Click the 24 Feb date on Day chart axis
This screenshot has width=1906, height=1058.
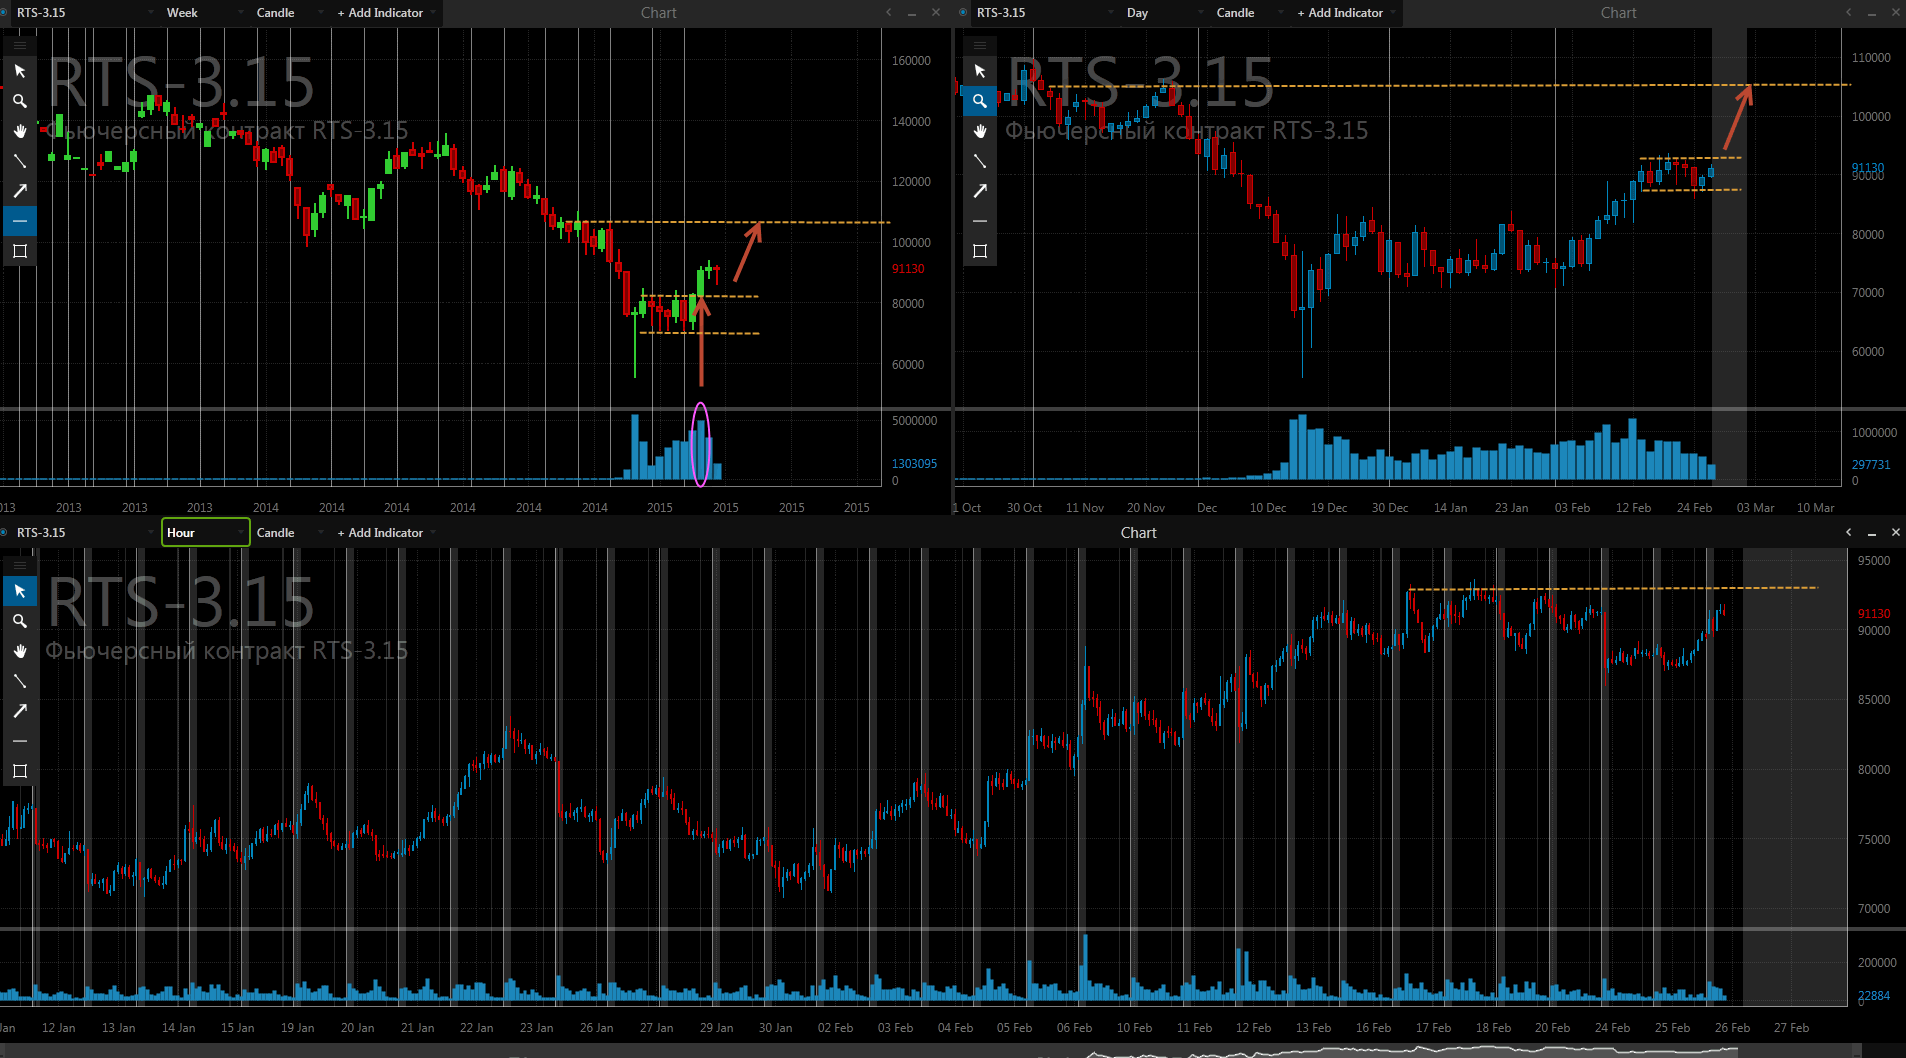coord(1694,508)
